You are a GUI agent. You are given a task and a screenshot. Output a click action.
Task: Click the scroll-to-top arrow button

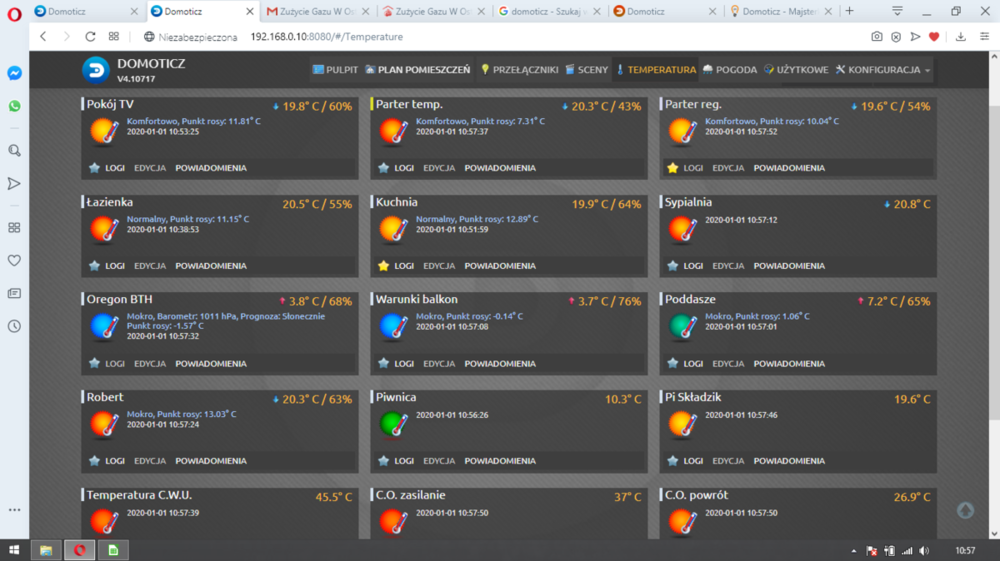click(x=965, y=510)
